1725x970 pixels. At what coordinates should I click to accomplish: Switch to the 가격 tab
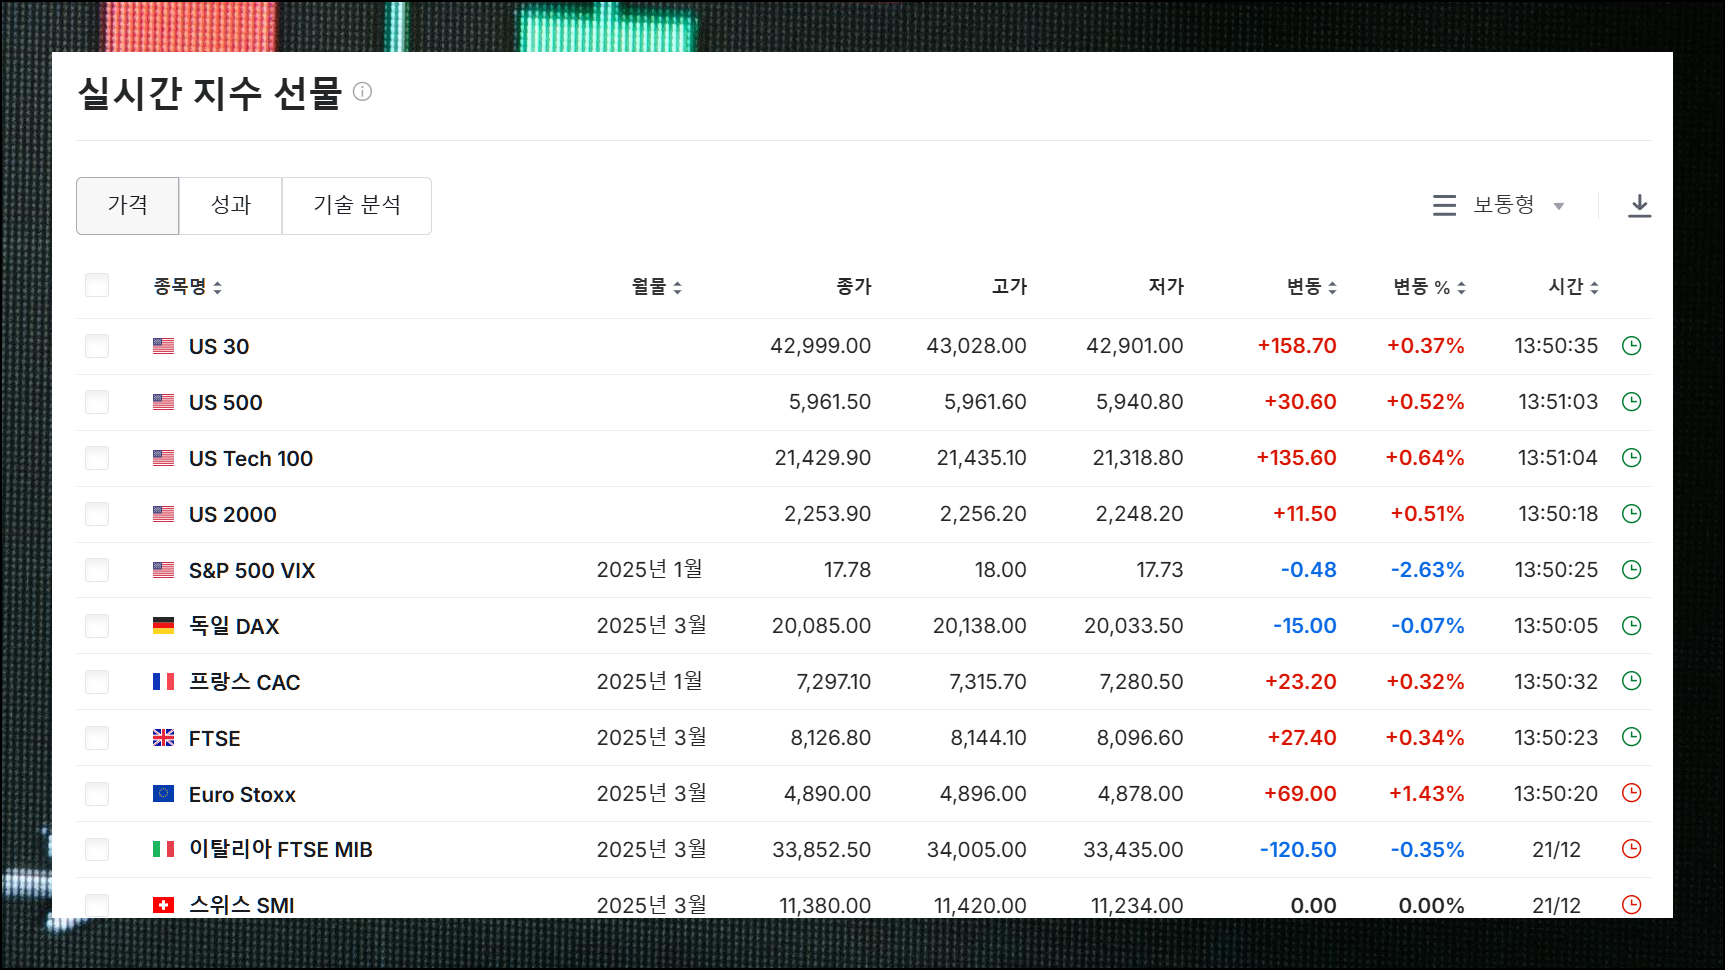point(128,206)
